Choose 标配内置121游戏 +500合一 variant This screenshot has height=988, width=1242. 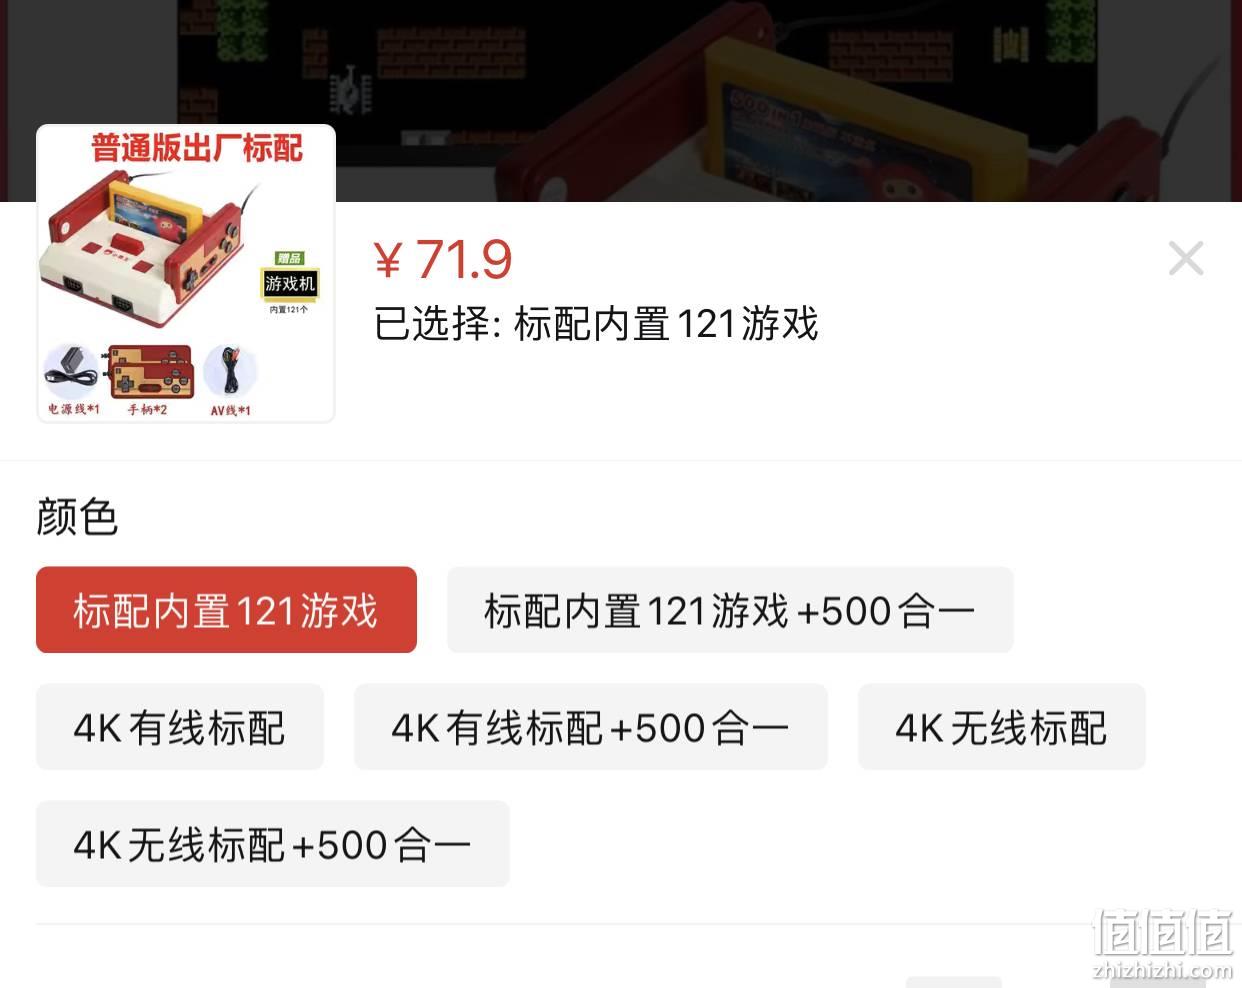point(730,610)
